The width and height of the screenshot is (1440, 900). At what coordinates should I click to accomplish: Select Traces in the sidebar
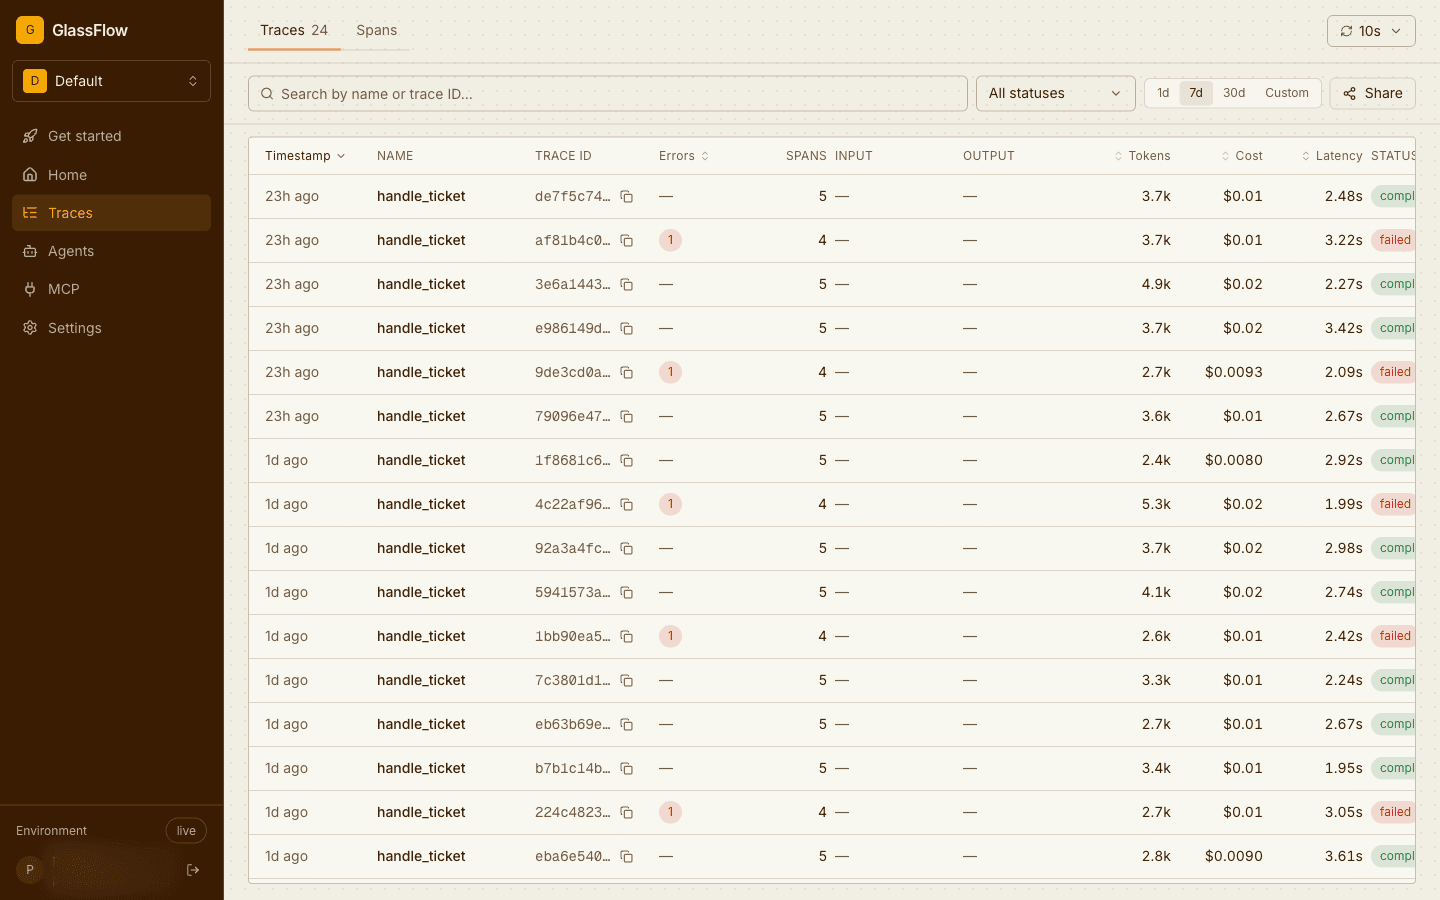tap(111, 213)
